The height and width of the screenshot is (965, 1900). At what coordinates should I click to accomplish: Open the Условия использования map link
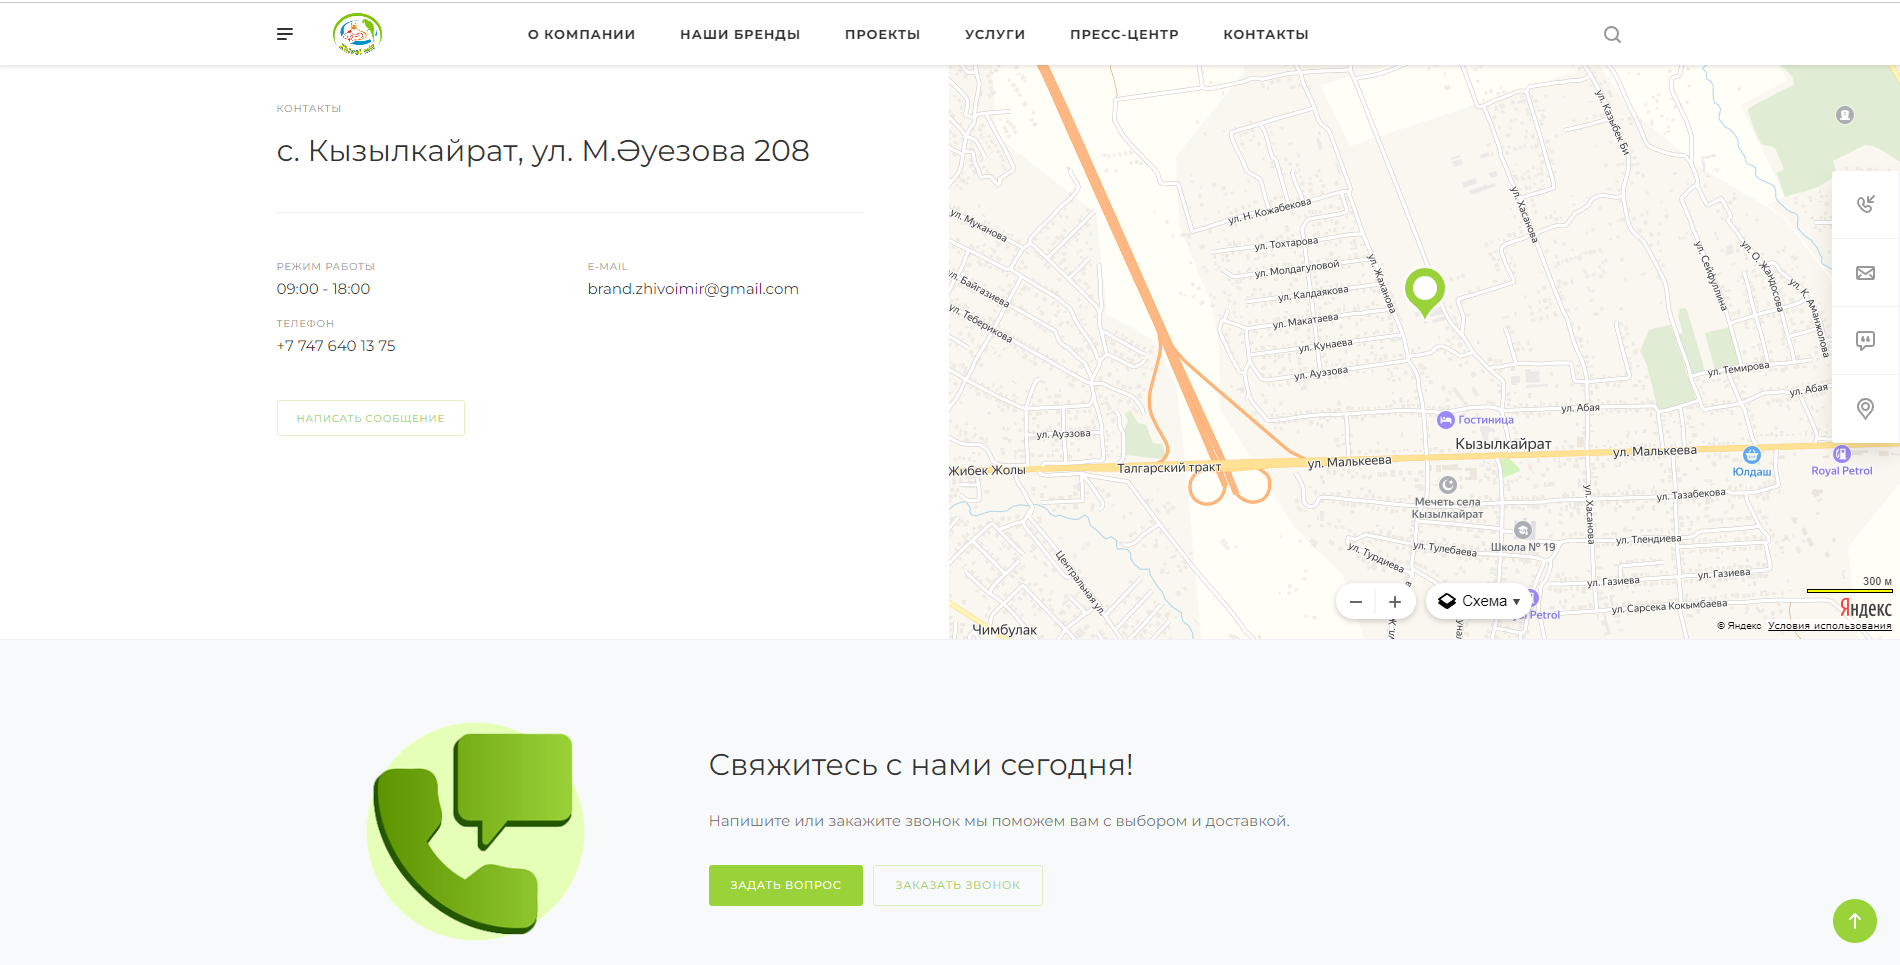pos(1829,626)
